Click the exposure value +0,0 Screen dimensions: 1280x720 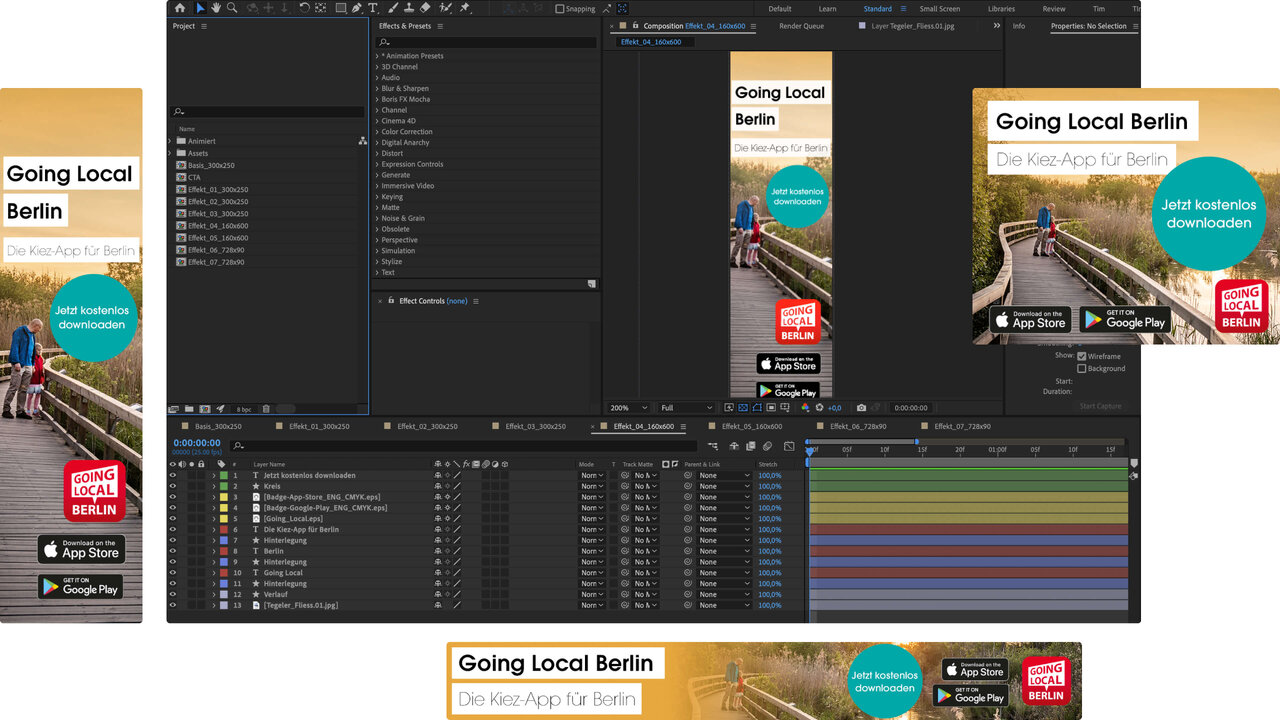(x=835, y=408)
